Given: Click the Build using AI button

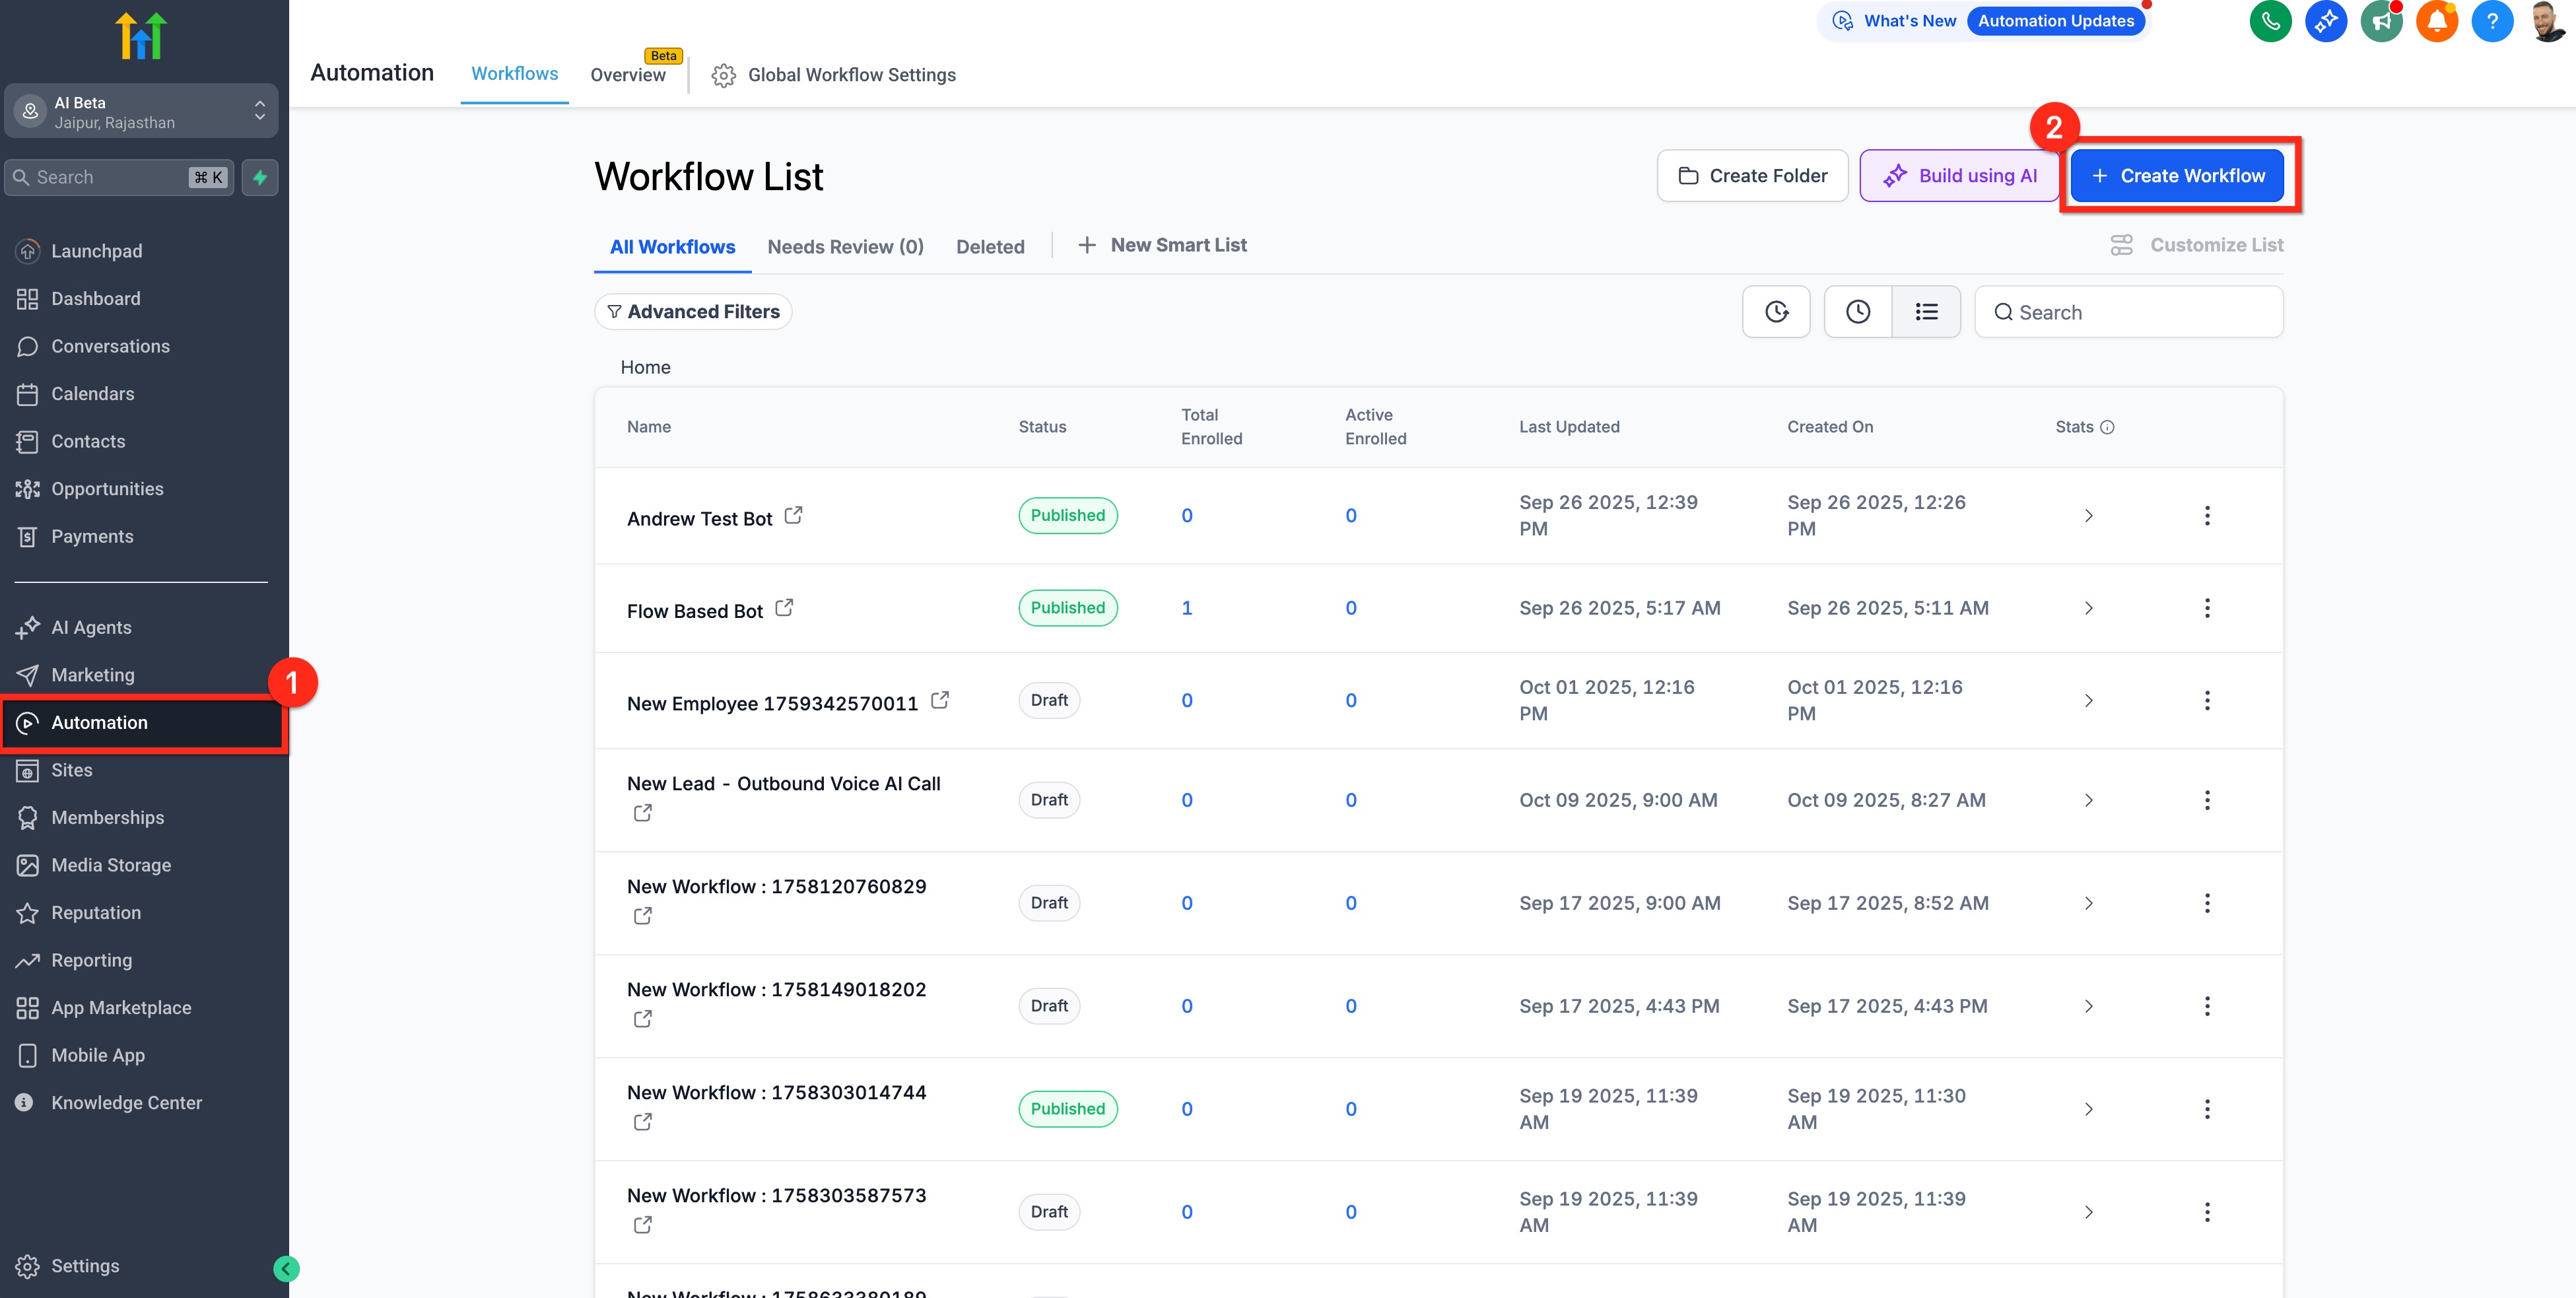Looking at the screenshot, I should (x=1959, y=176).
